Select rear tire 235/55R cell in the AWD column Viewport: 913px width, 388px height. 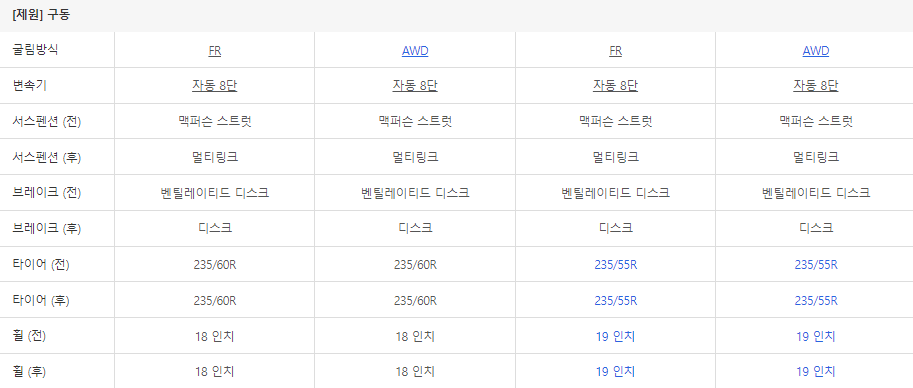pyautogui.click(x=816, y=301)
